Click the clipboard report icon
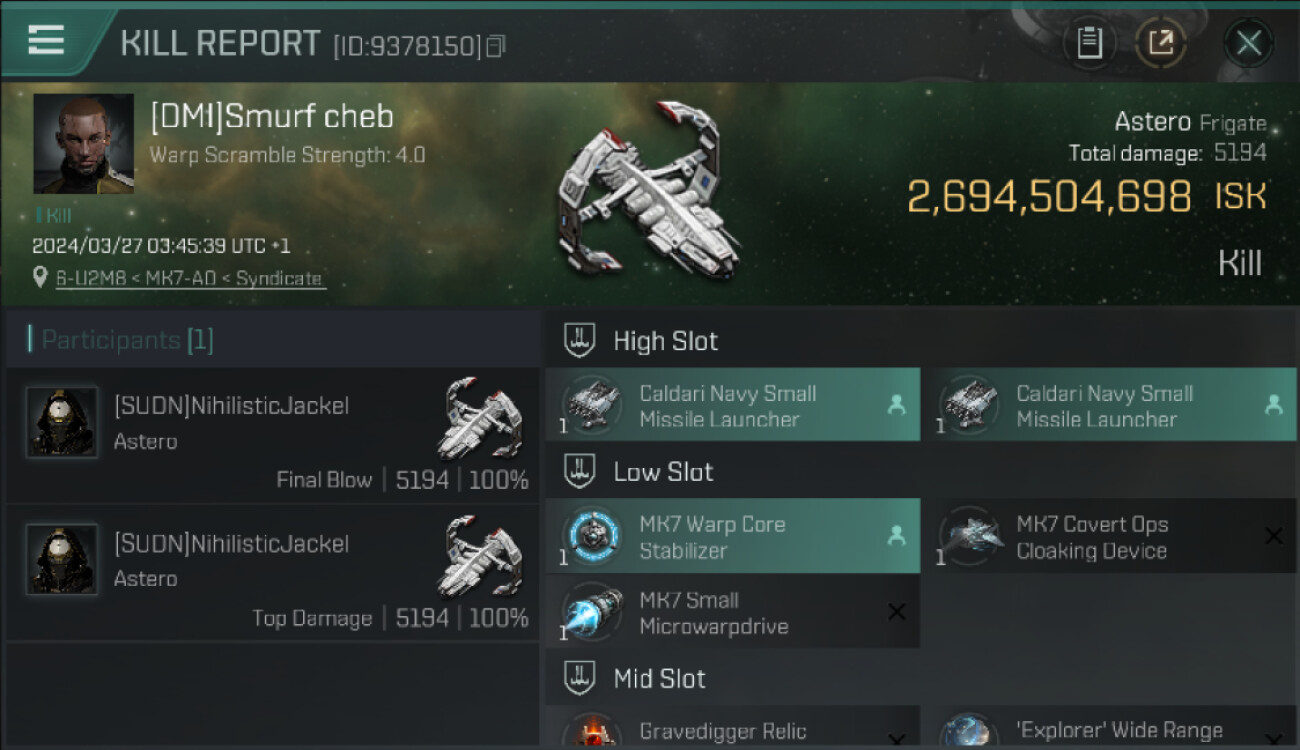Screen dimensions: 1300x750 1089,43
